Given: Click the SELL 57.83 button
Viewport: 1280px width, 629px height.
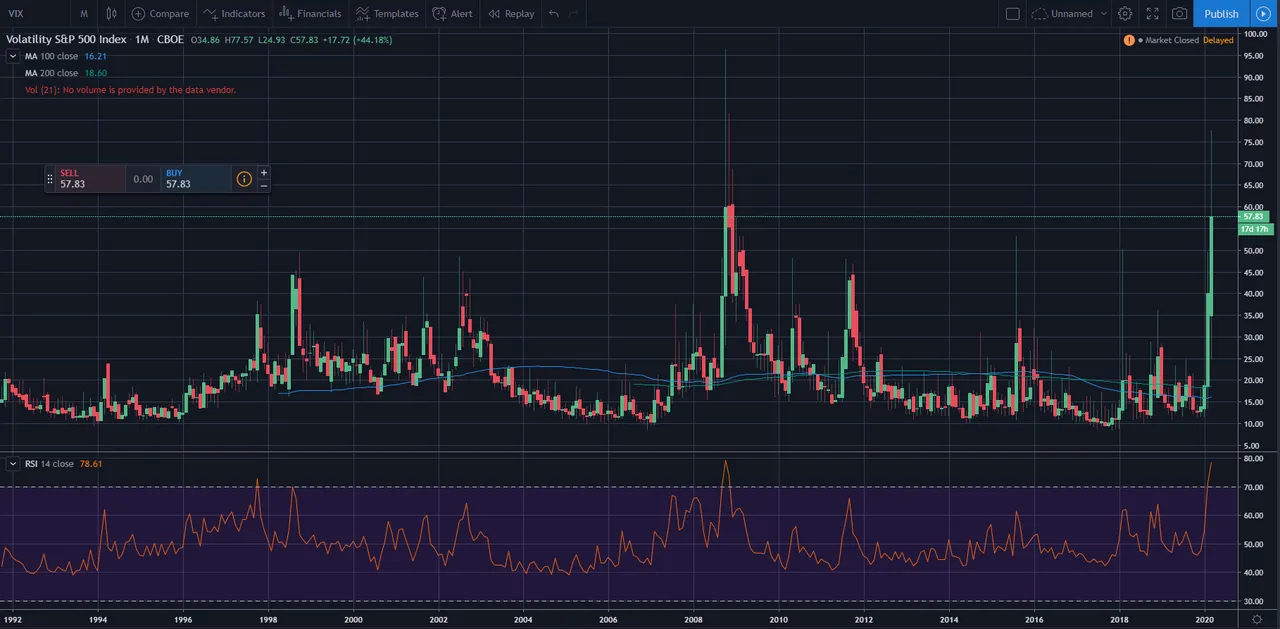Looking at the screenshot, I should coord(90,179).
